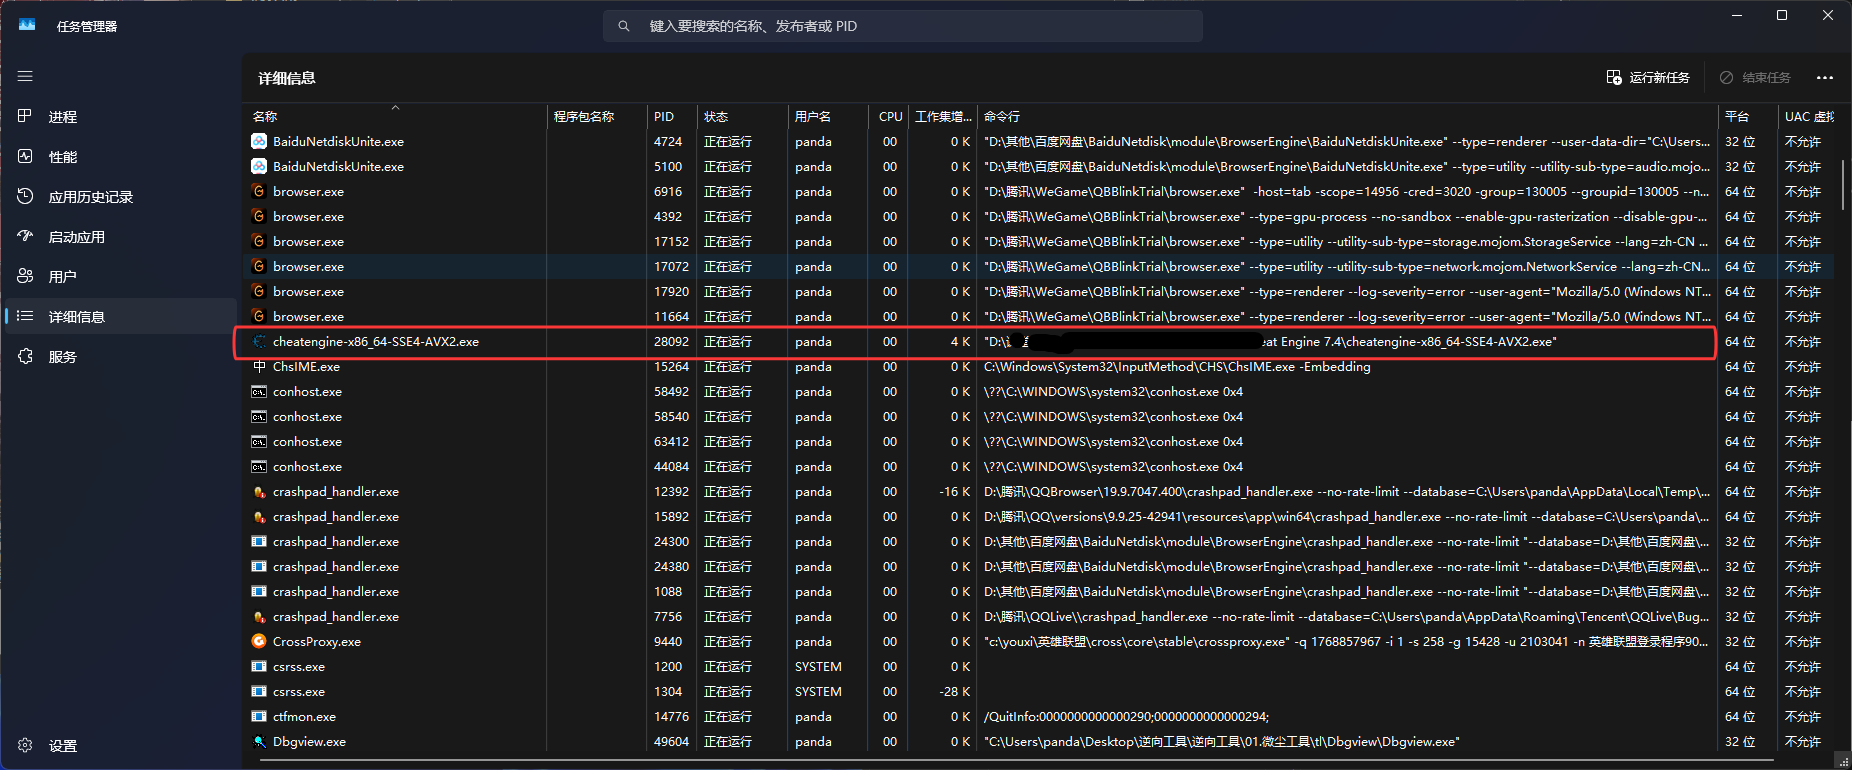Click the vertical scrollbar of process list
1852x770 pixels.
click(x=1844, y=186)
